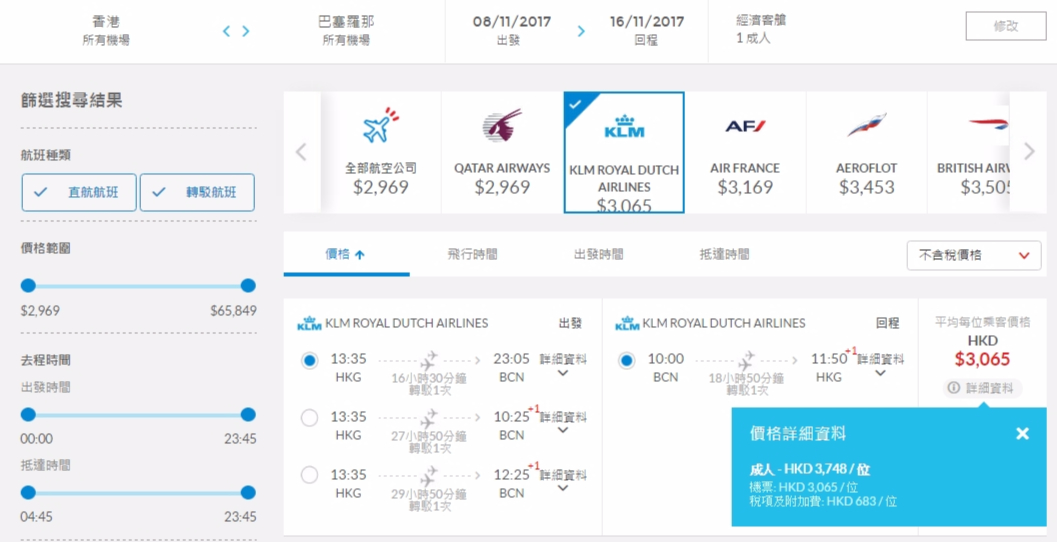Select the outbound flight arriving 12:25
This screenshot has width=1057, height=542.
[x=309, y=475]
